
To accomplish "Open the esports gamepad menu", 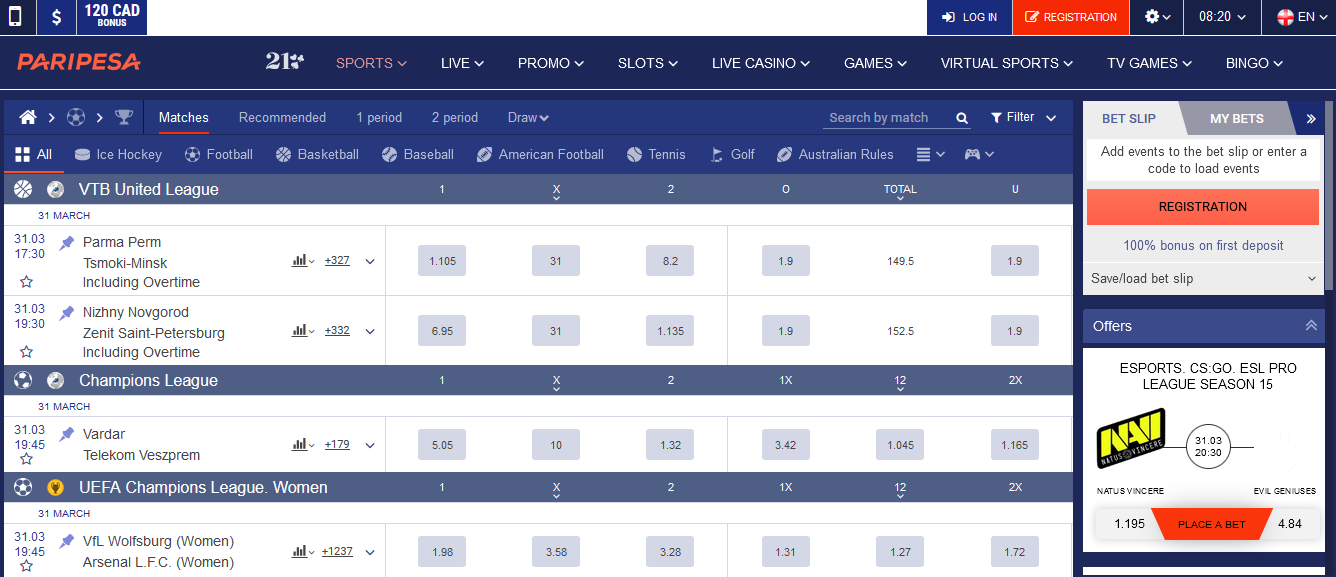I will [979, 154].
